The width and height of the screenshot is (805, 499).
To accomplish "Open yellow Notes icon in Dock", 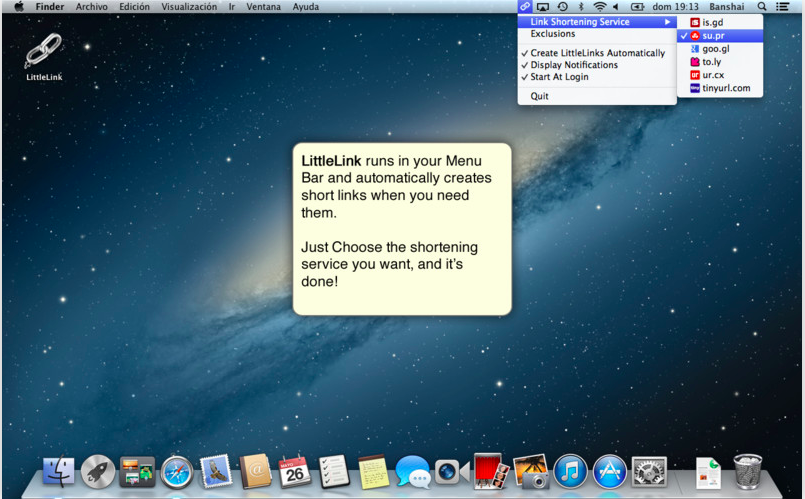I will (x=373, y=471).
